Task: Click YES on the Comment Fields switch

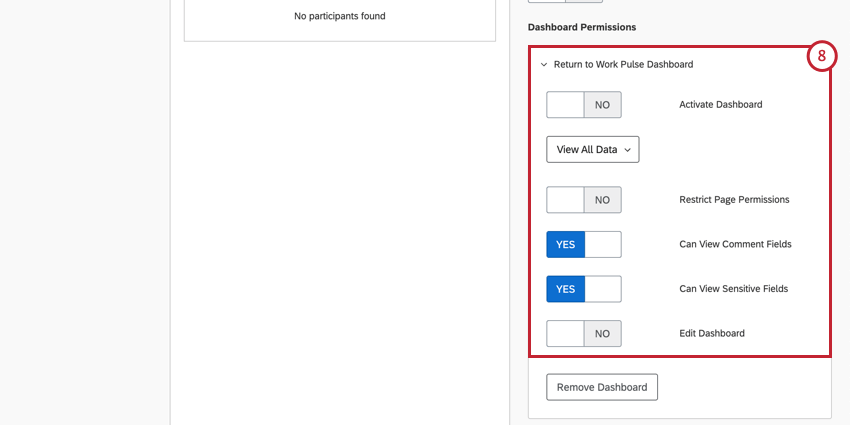Action: coord(565,245)
